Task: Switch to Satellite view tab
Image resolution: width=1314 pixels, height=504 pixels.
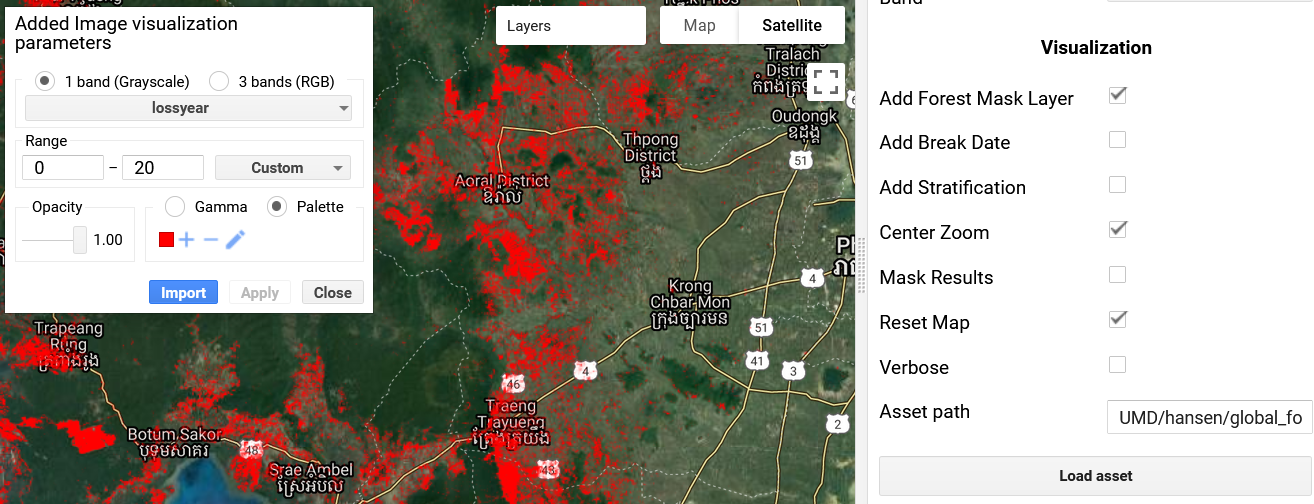Action: click(791, 26)
